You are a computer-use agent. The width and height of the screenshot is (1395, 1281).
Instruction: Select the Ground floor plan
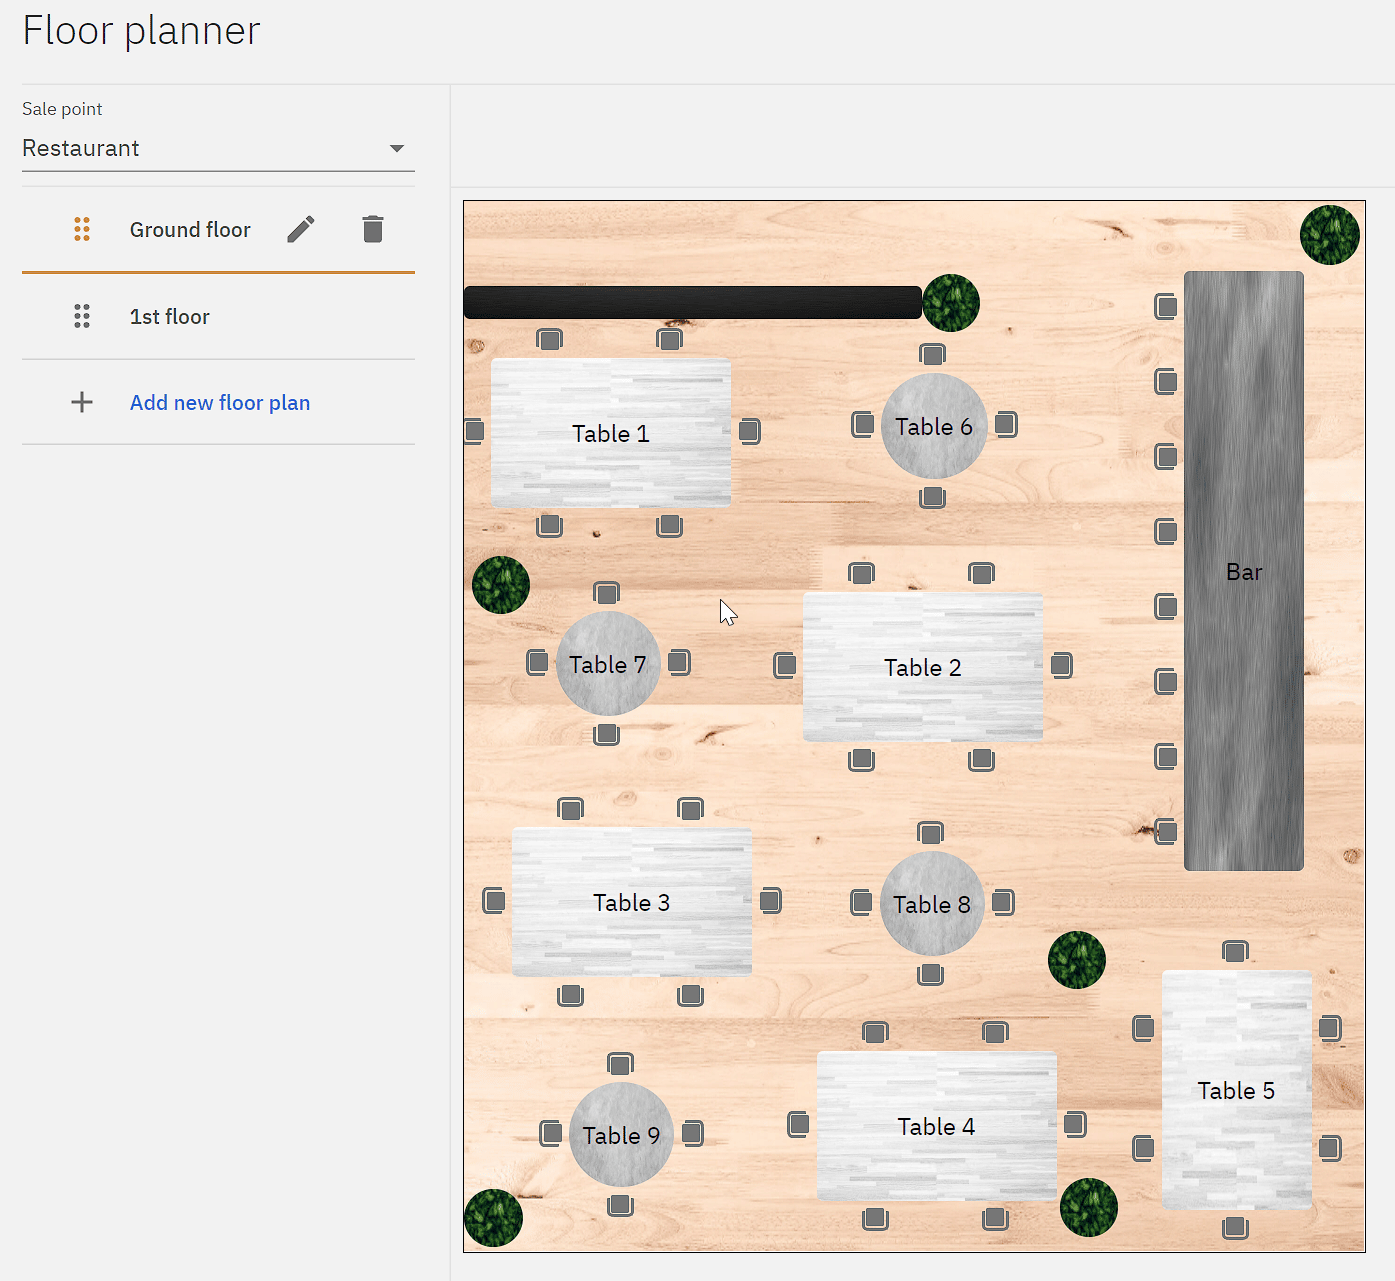coord(190,230)
